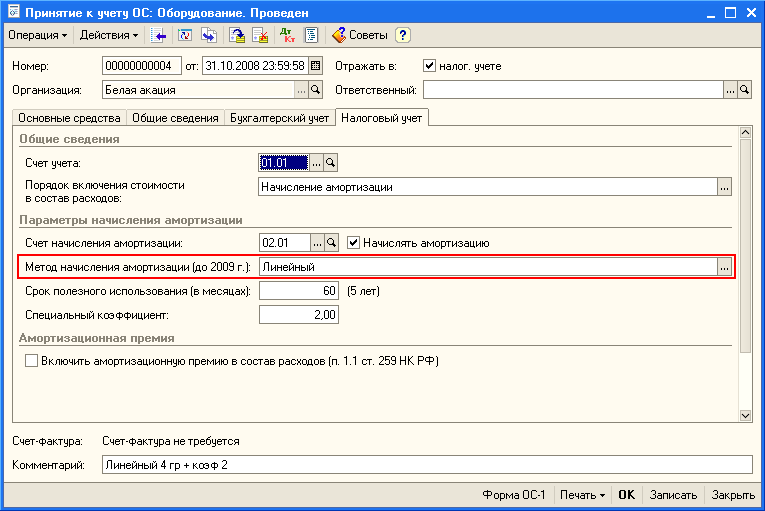Screen dimensions: 765x511
Task: Click the Специальный коэффициент field 2,00
Action: [299, 315]
